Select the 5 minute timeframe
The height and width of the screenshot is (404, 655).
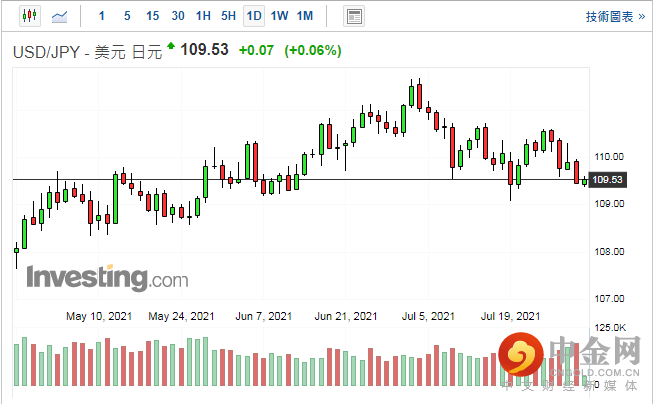click(126, 16)
